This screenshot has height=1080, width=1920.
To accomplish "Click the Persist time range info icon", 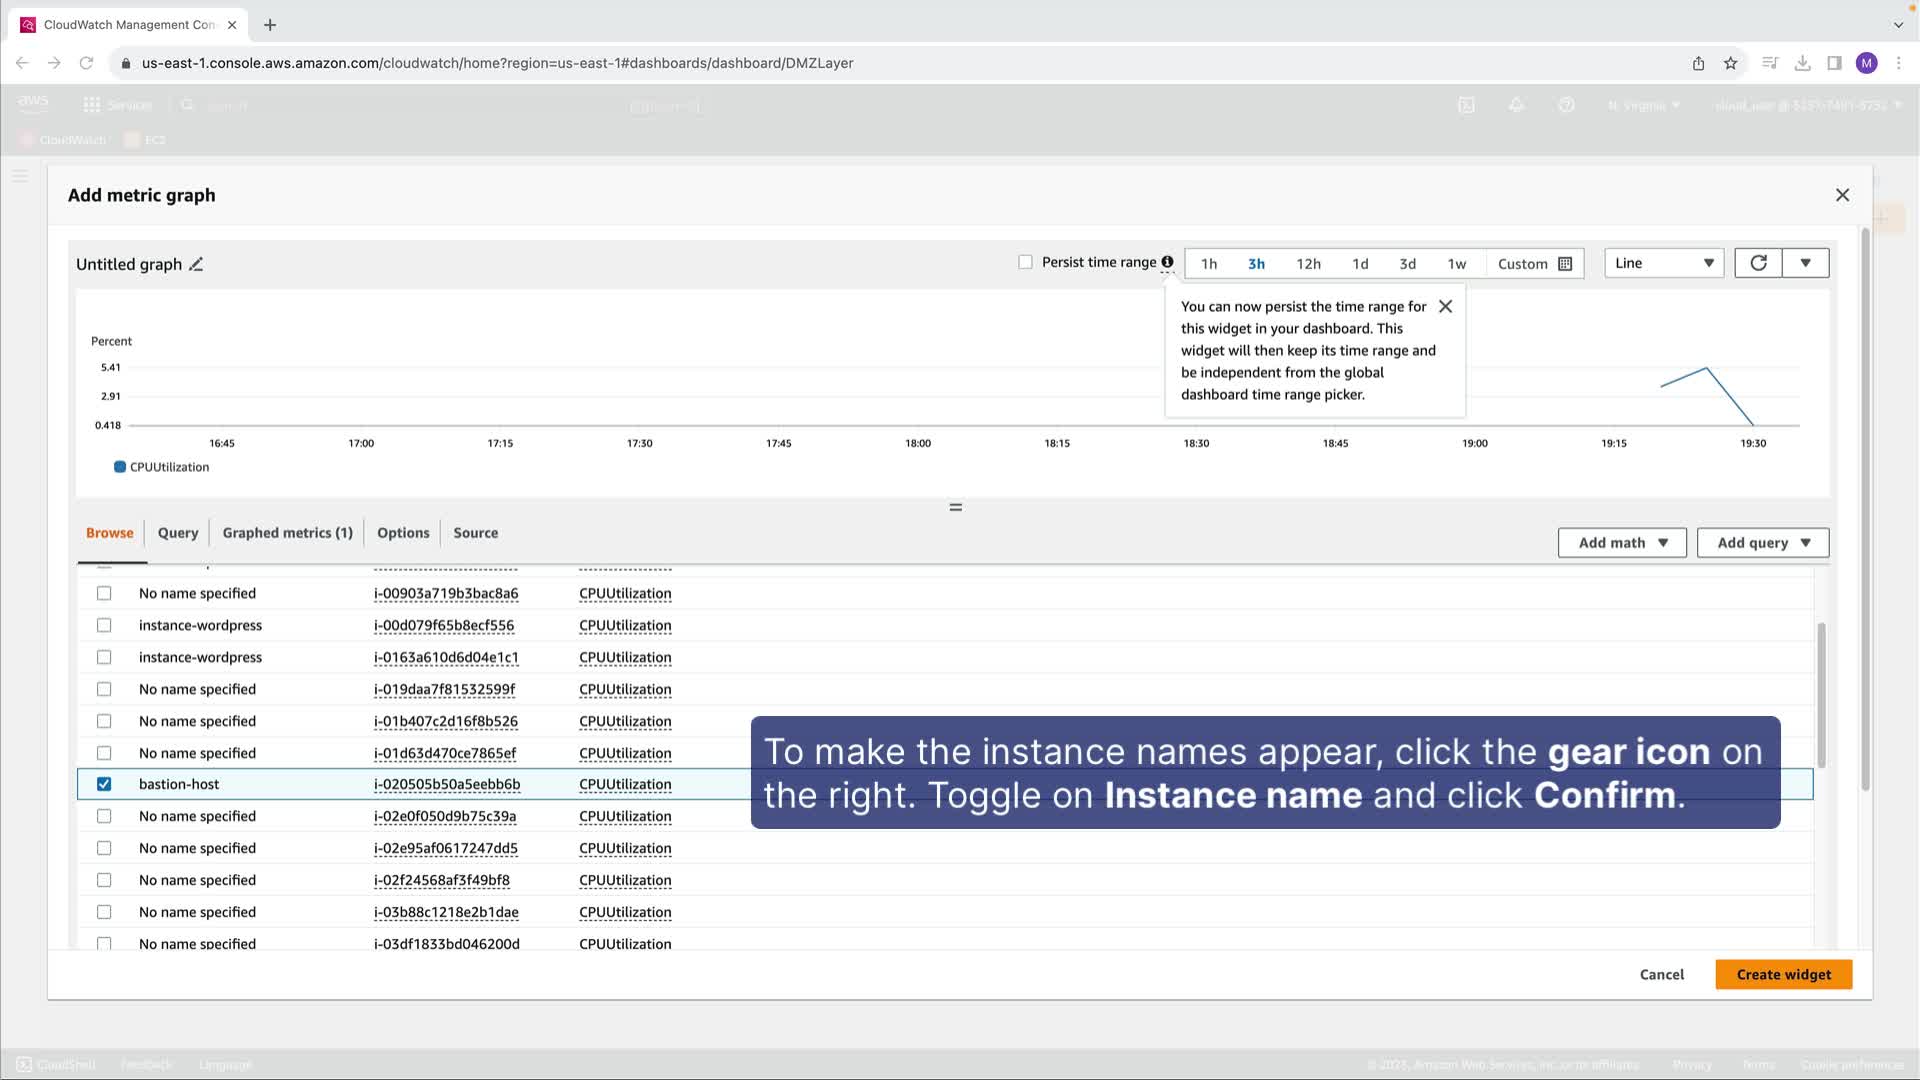I will point(1167,262).
